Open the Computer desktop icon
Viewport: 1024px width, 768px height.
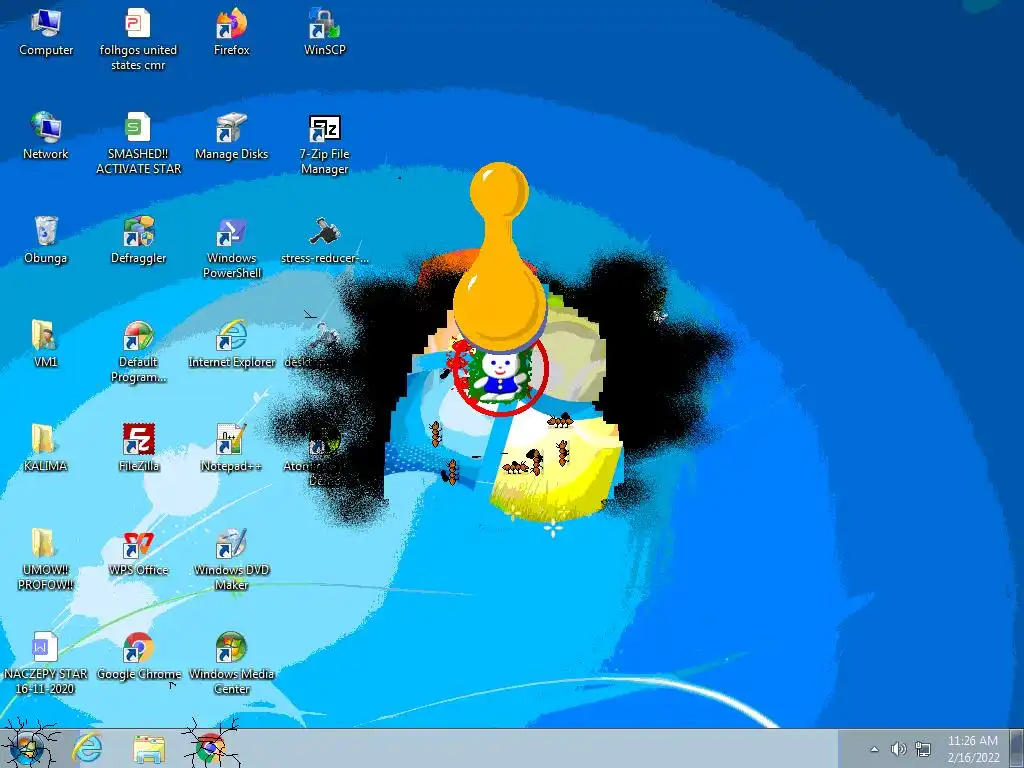coord(46,33)
